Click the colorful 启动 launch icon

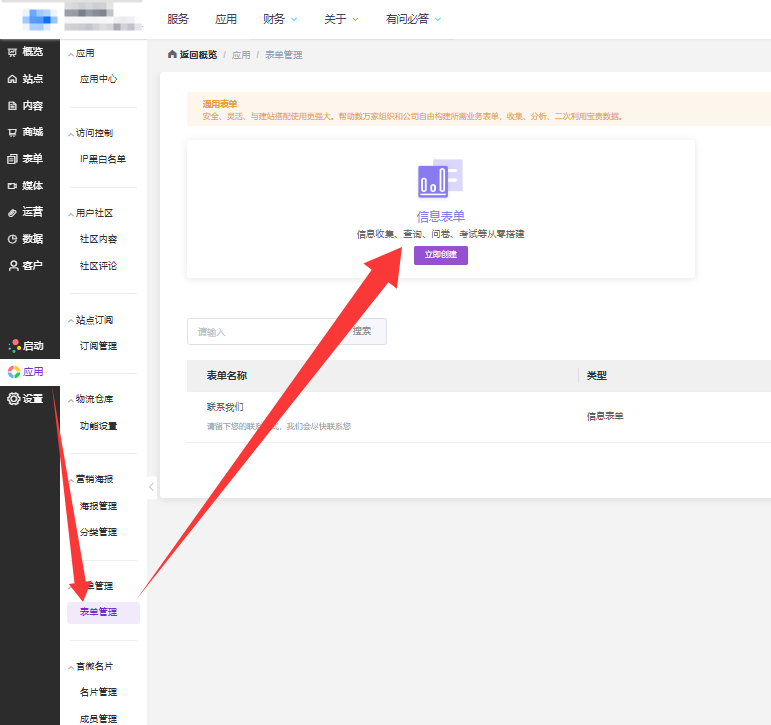click(14, 346)
